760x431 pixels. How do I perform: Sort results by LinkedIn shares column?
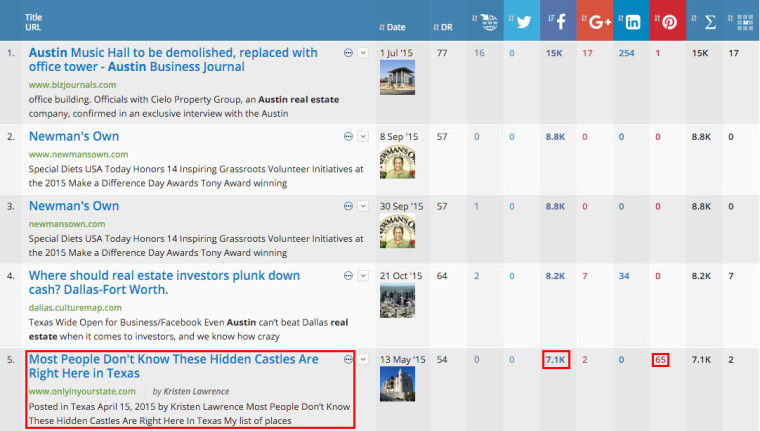pos(631,21)
